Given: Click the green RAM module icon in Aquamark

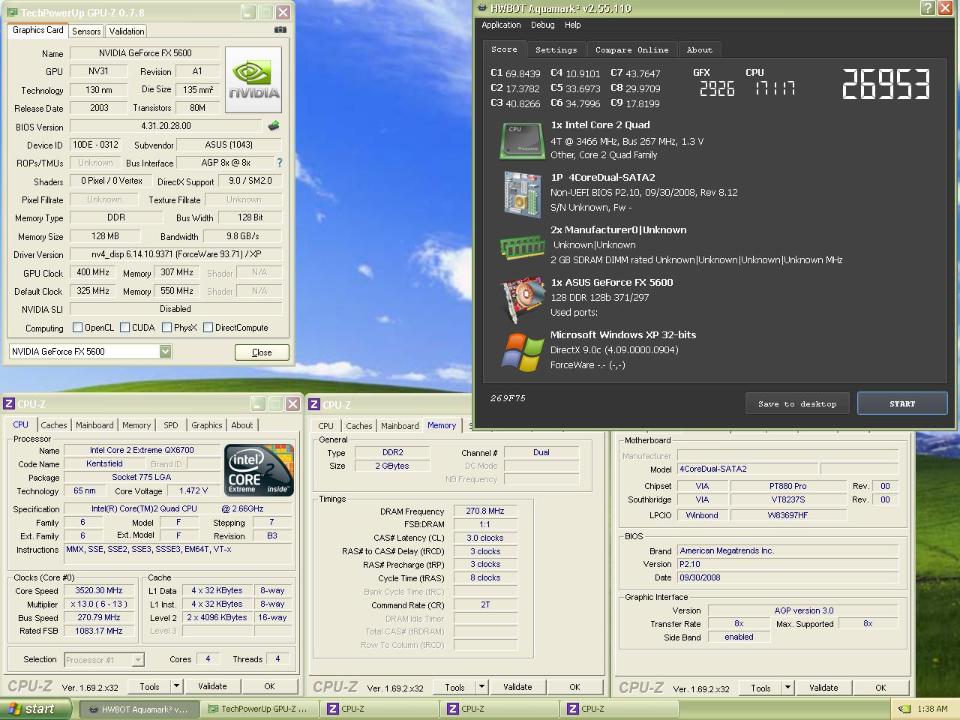Looking at the screenshot, I should coord(522,247).
